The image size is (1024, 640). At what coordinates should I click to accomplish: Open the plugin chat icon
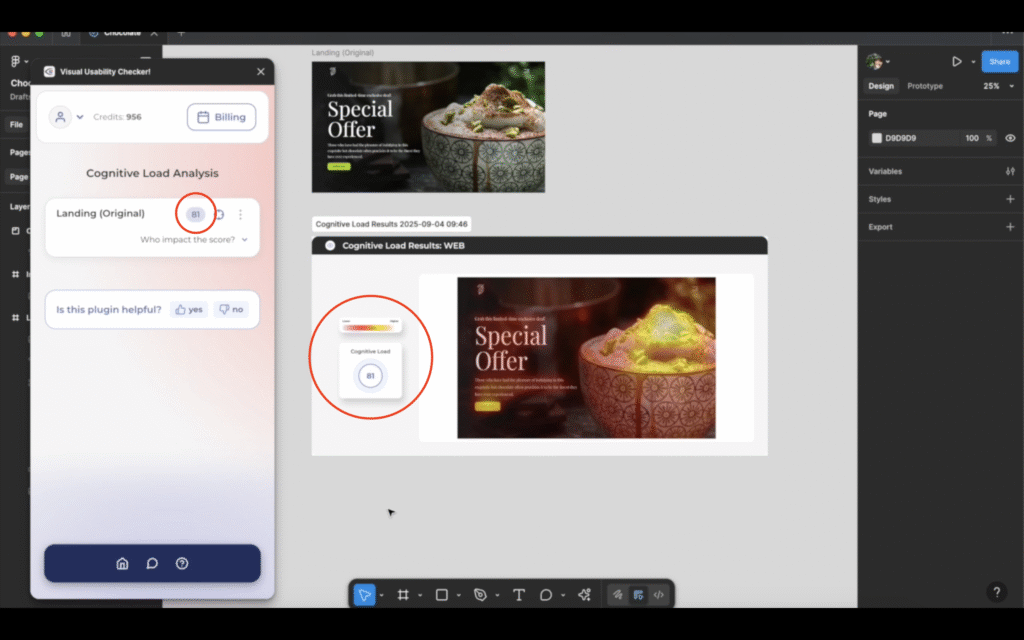(152, 563)
